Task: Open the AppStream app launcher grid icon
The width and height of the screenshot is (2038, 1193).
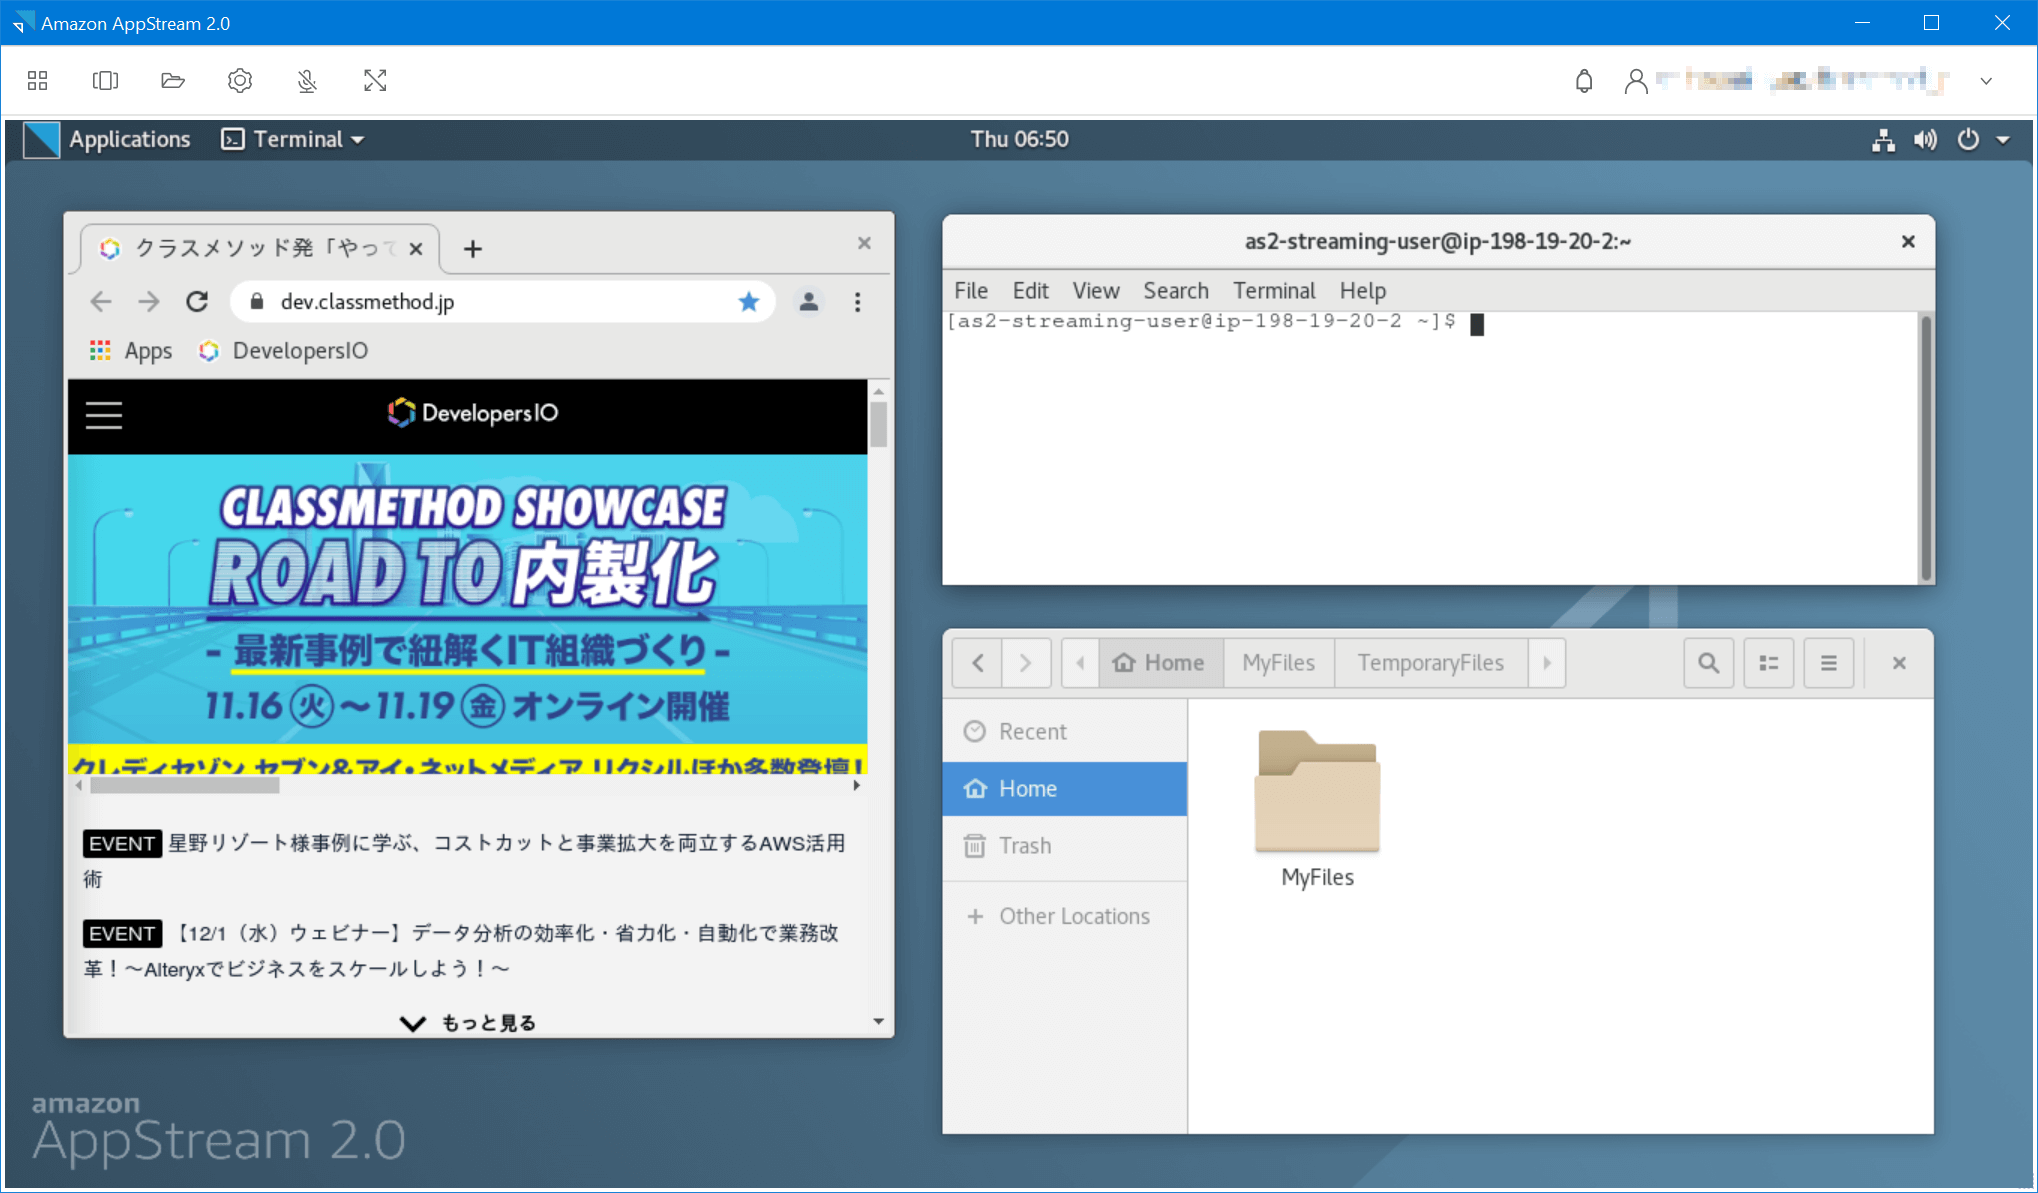Action: click(x=38, y=80)
